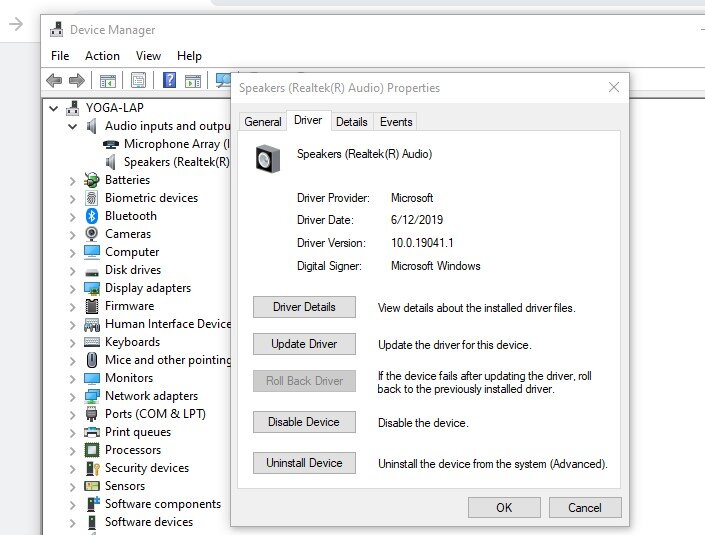705x535 pixels.
Task: Click the Scan for hardware changes monitor icon
Action: (x=223, y=80)
